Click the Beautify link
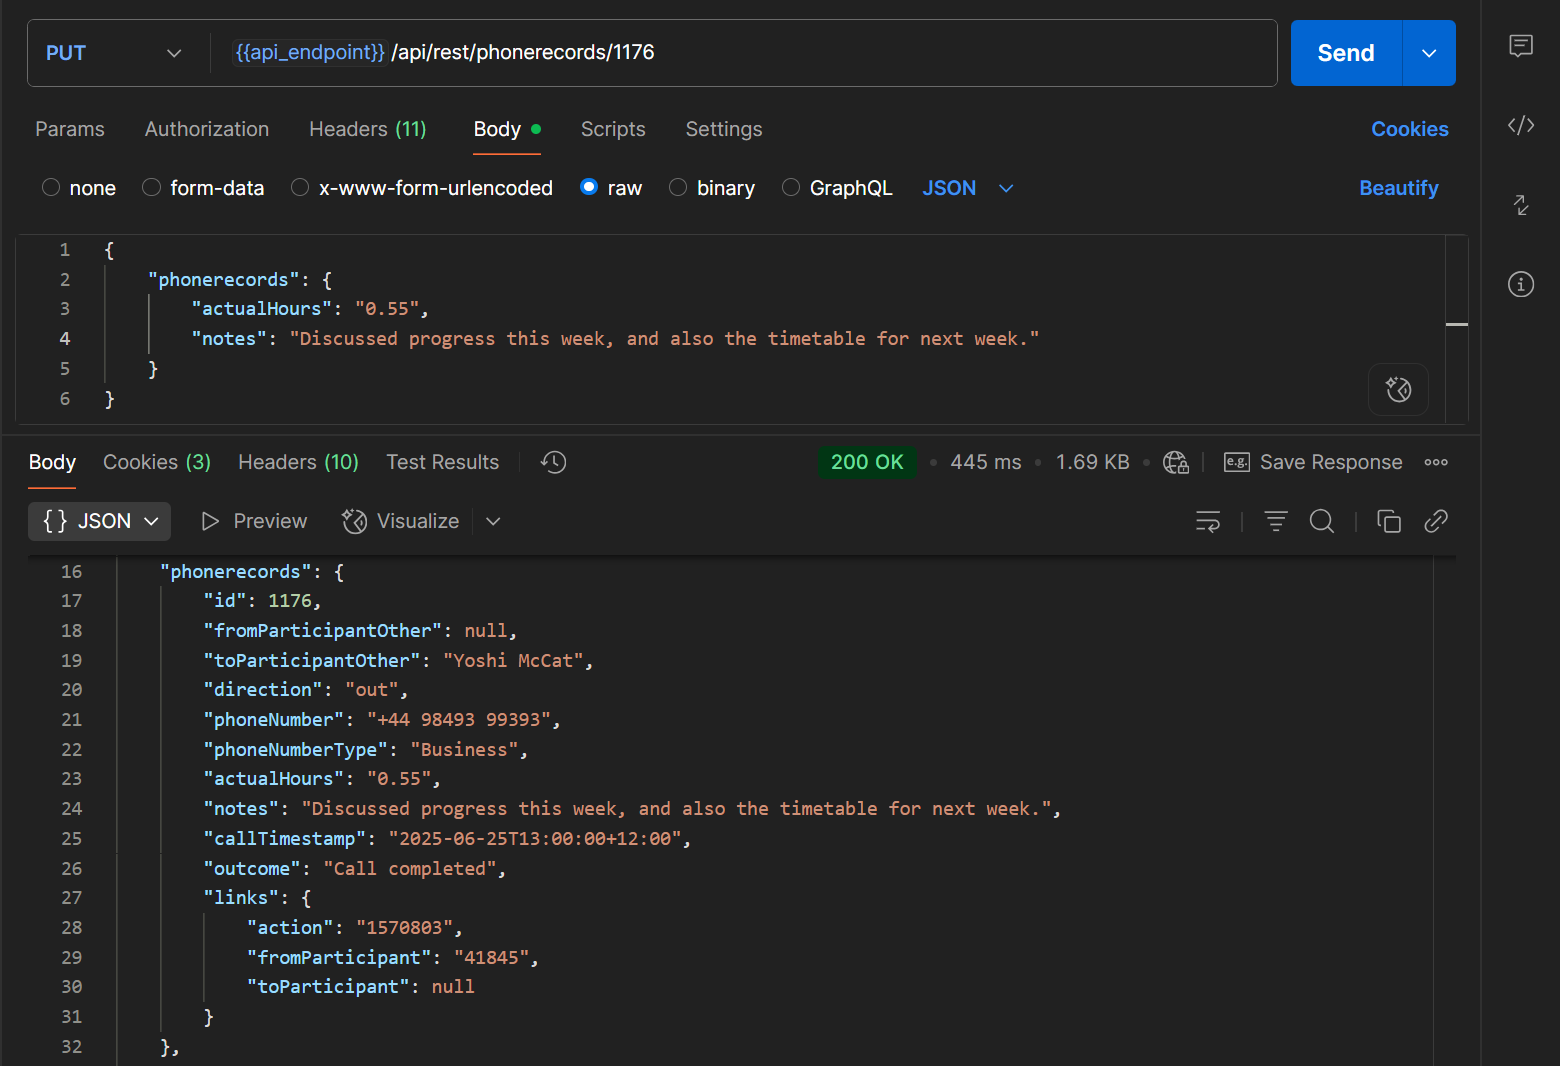1560x1066 pixels. [x=1398, y=188]
